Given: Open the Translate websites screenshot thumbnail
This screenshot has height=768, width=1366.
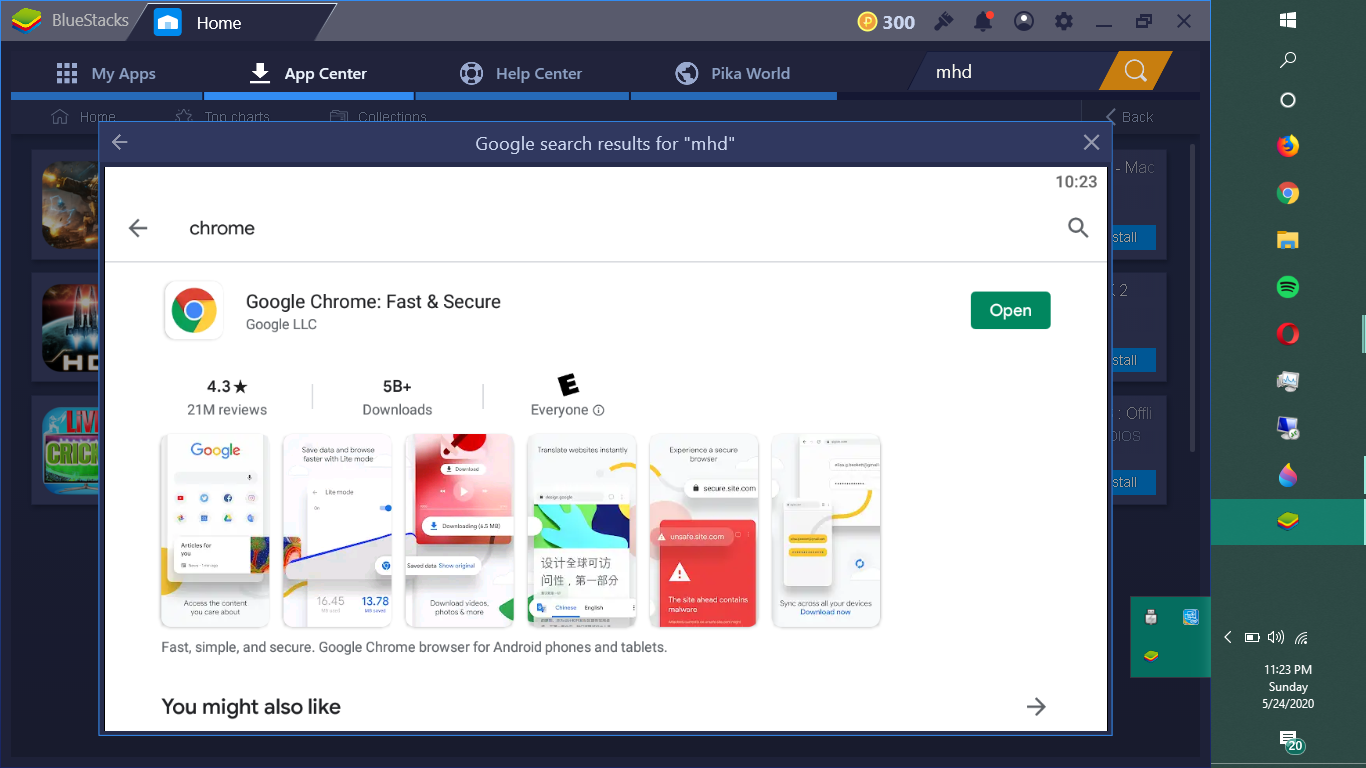Looking at the screenshot, I should pyautogui.click(x=581, y=530).
